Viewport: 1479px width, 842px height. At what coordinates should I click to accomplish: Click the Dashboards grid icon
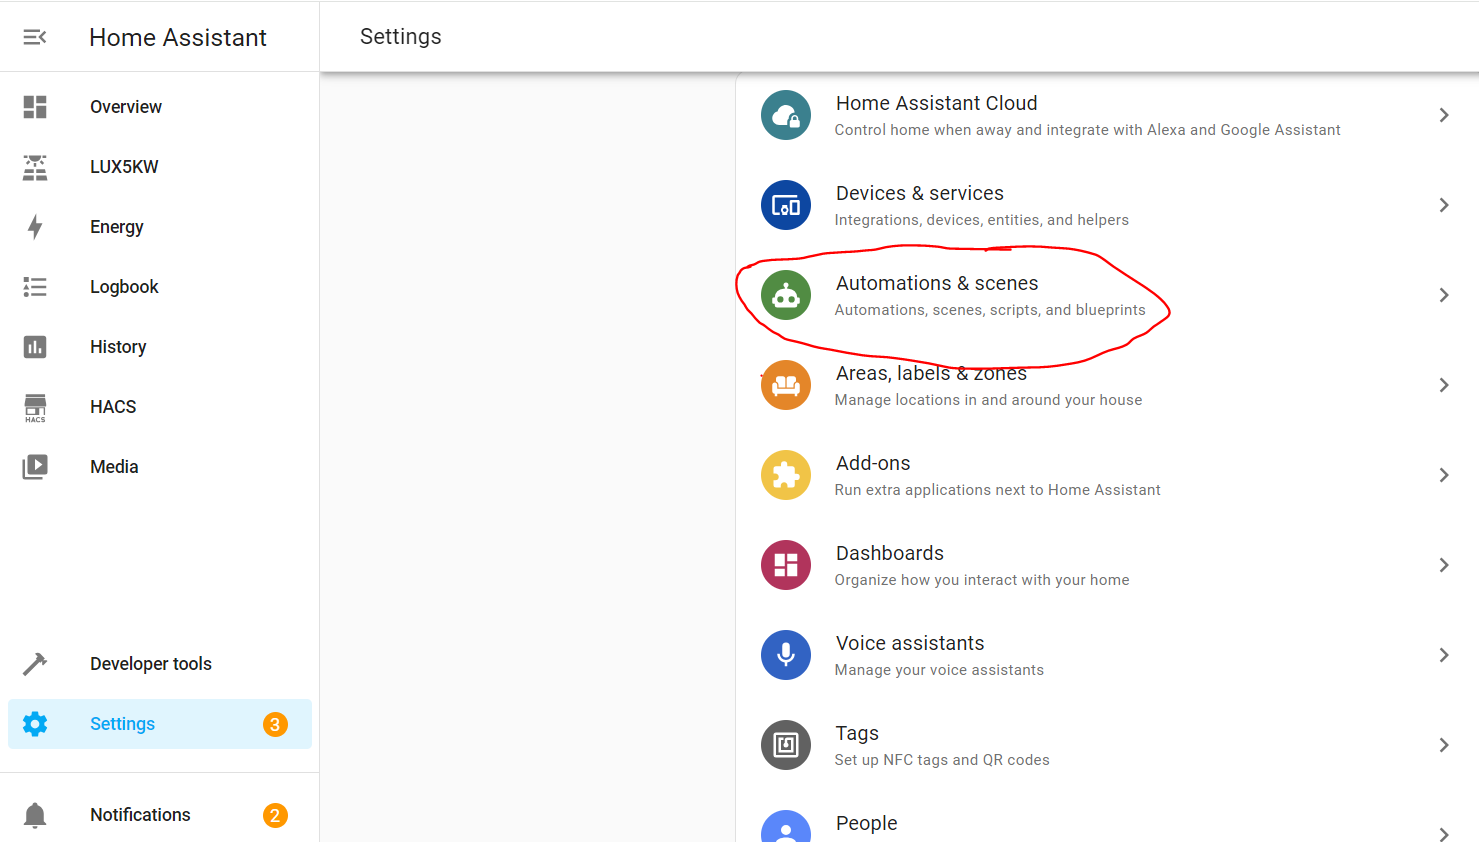click(x=786, y=565)
